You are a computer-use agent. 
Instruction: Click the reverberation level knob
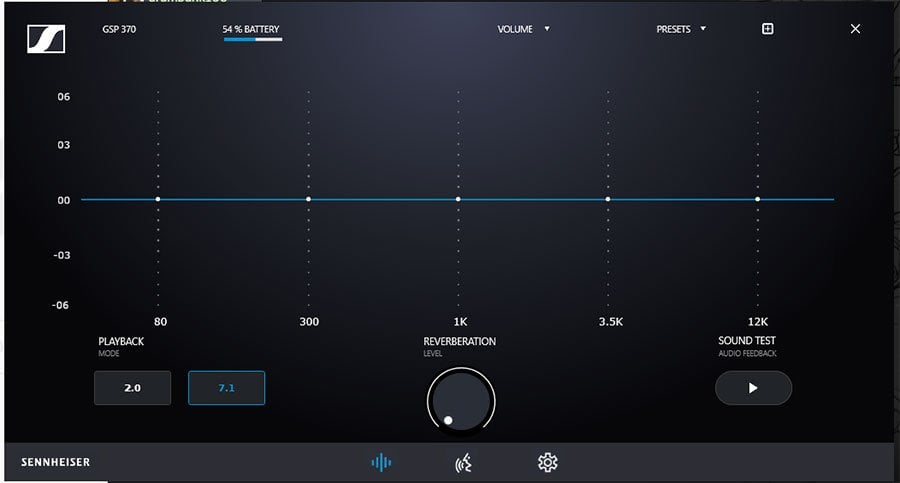click(461, 400)
